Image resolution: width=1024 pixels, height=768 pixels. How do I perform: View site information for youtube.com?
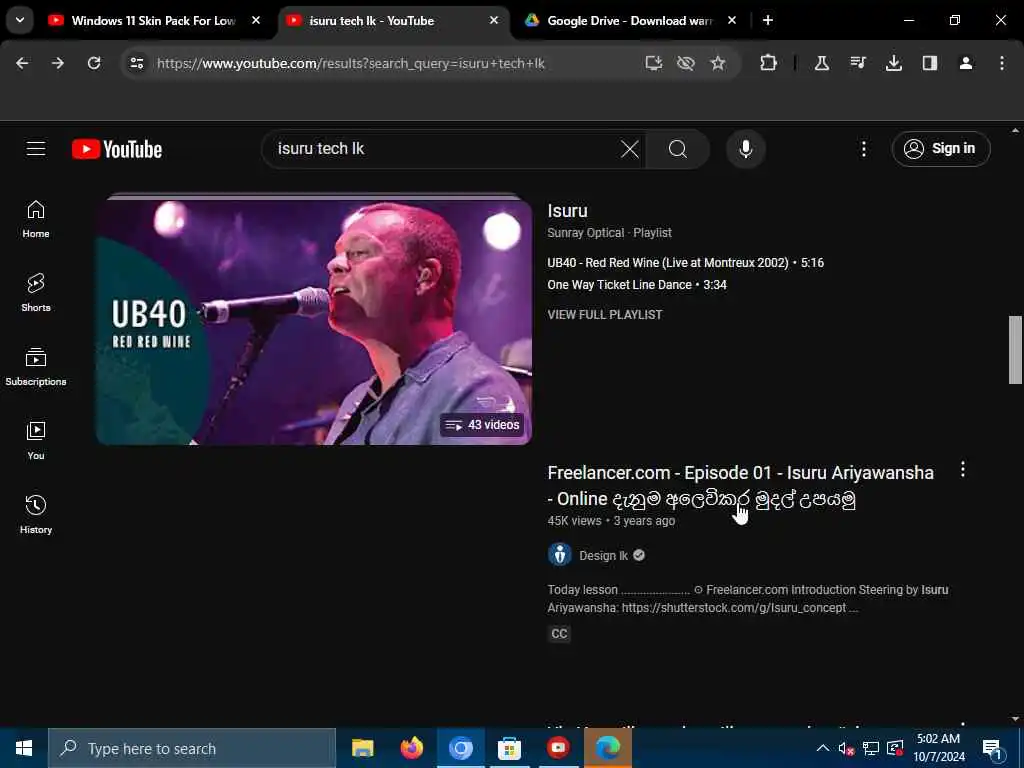point(136,63)
